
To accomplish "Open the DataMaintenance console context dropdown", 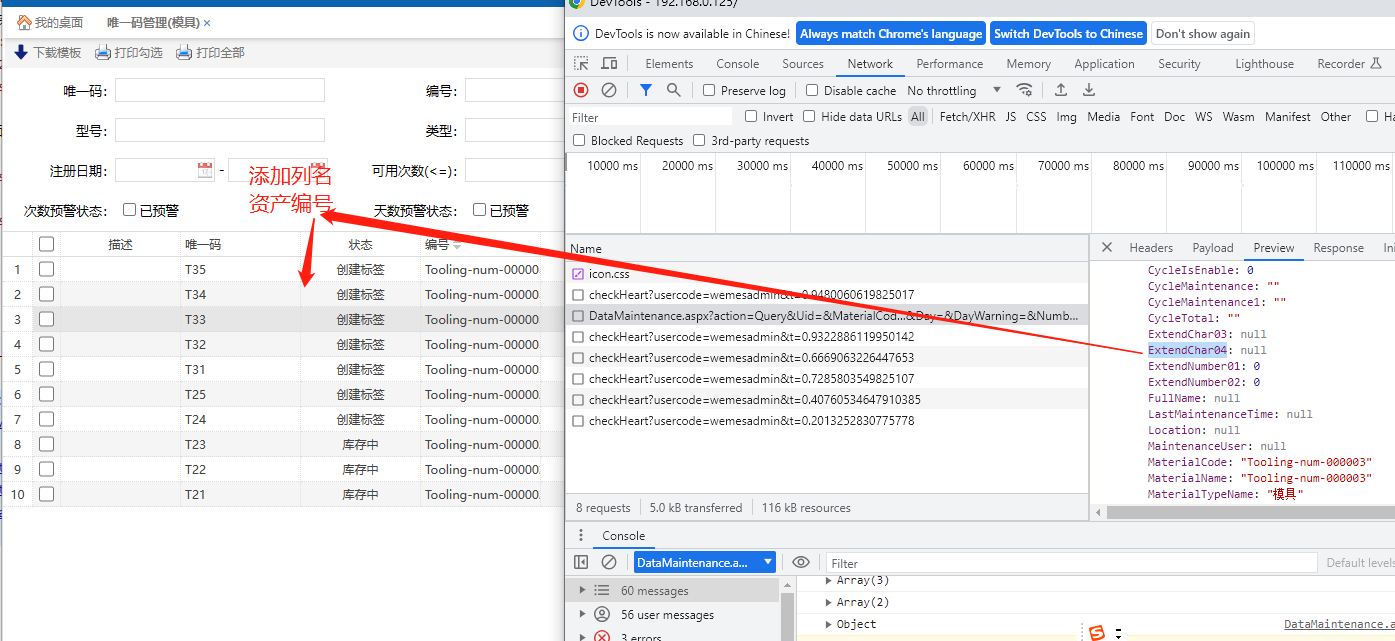I will tap(704, 563).
